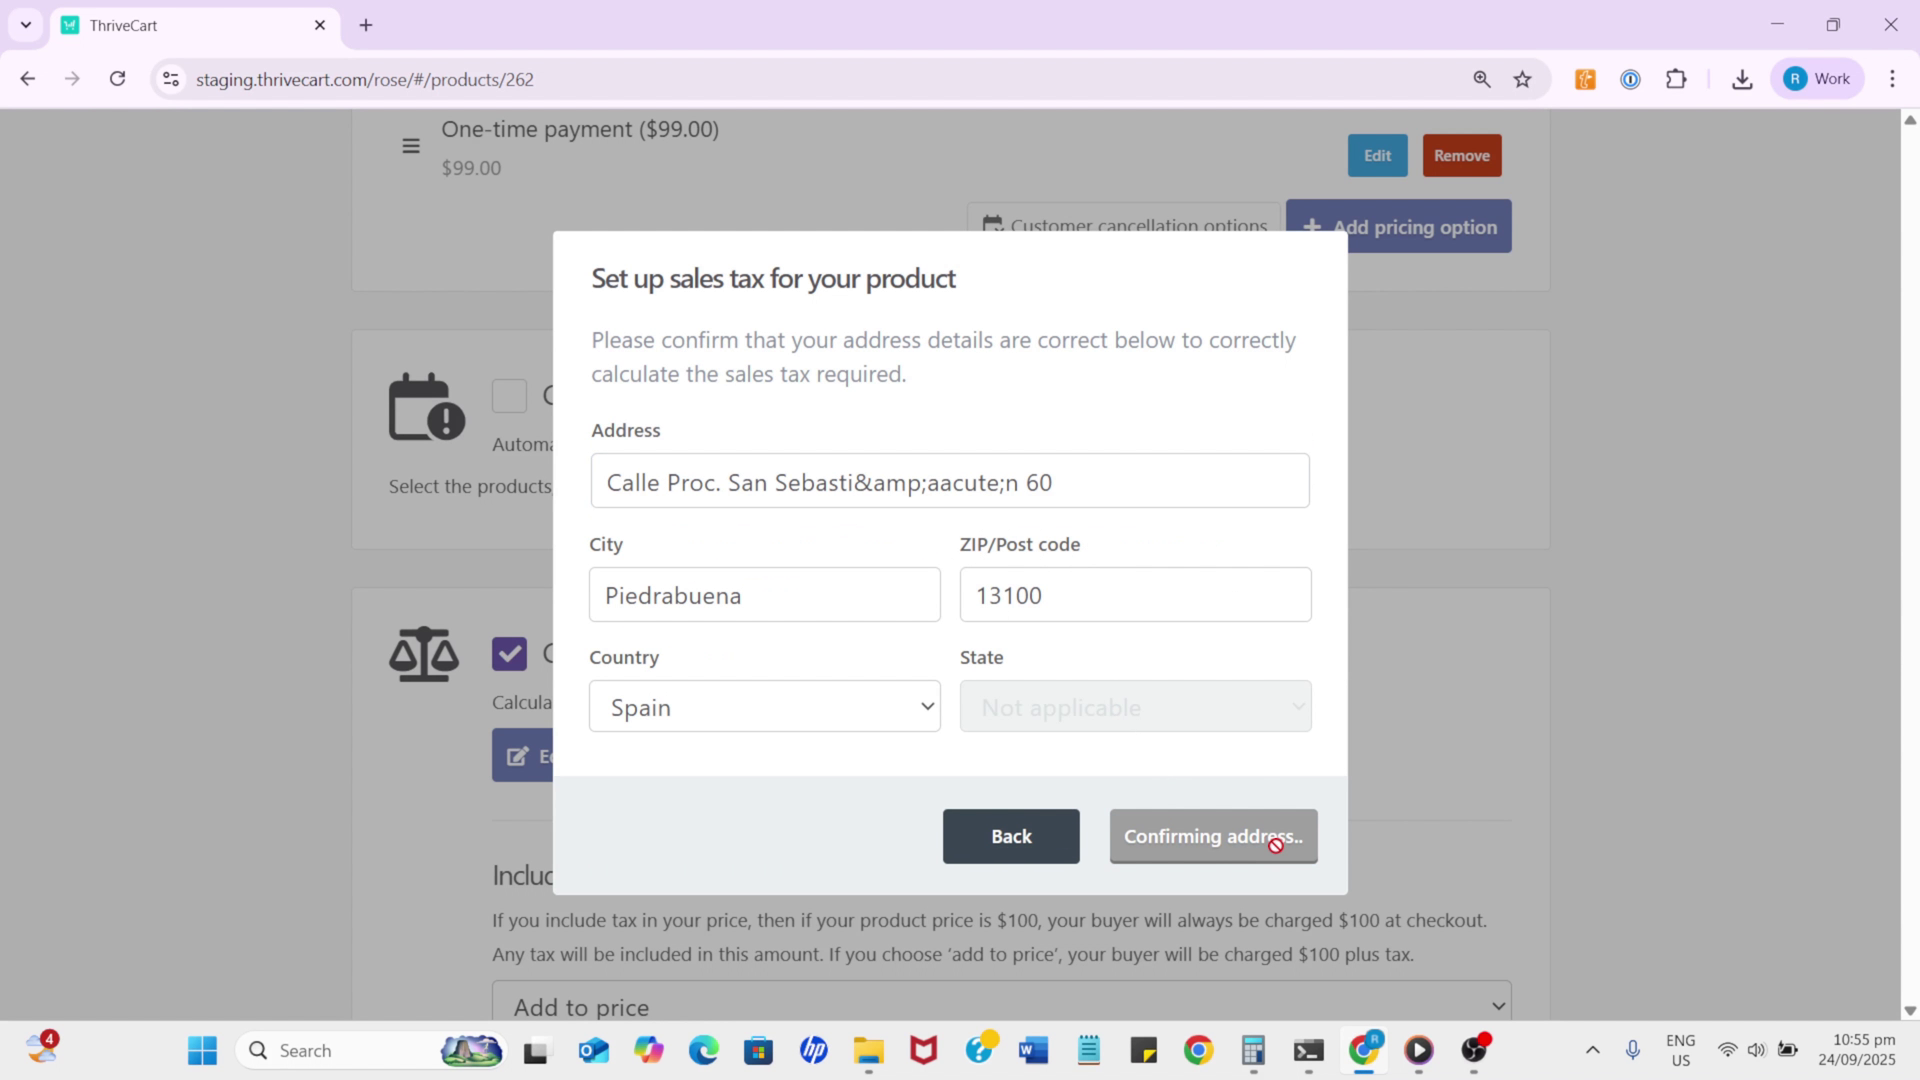This screenshot has width=1920, height=1080.
Task: Click the Address input field
Action: (x=949, y=481)
